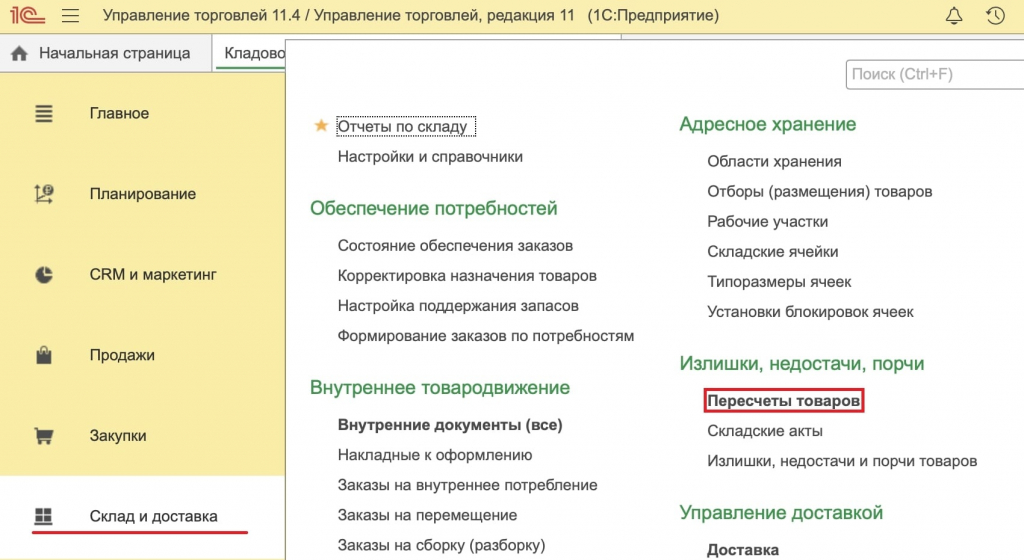Click the Поиск (Ctrl+F) search field

point(935,74)
